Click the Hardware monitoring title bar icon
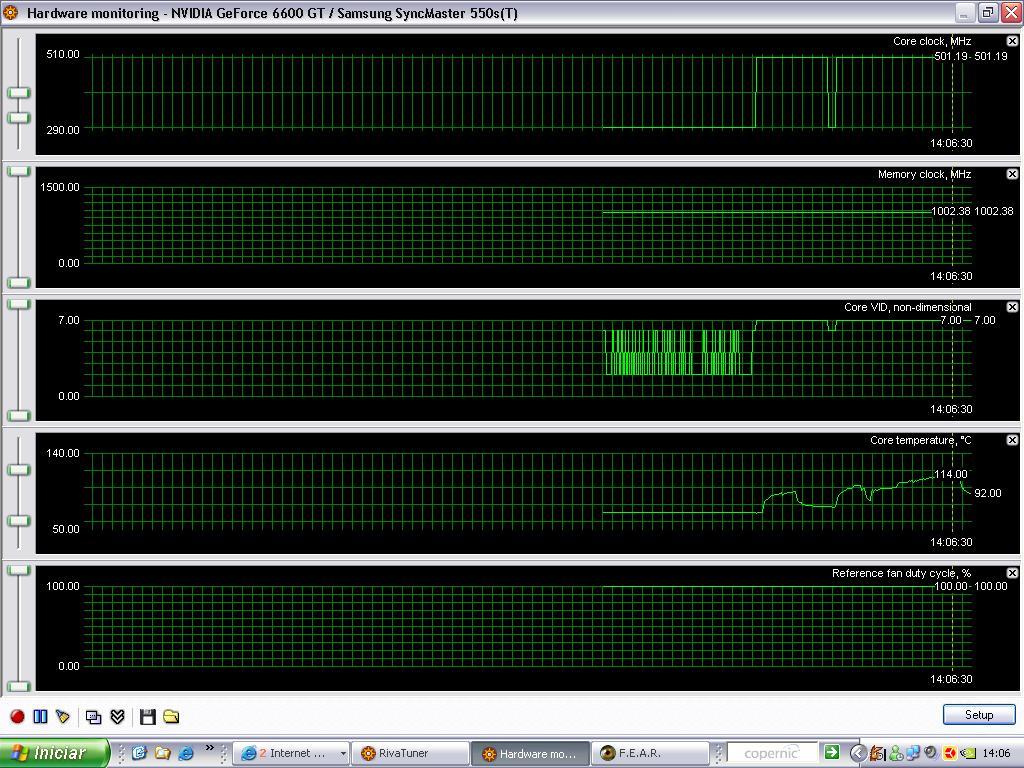Viewport: 1024px width, 768px height. [11, 12]
